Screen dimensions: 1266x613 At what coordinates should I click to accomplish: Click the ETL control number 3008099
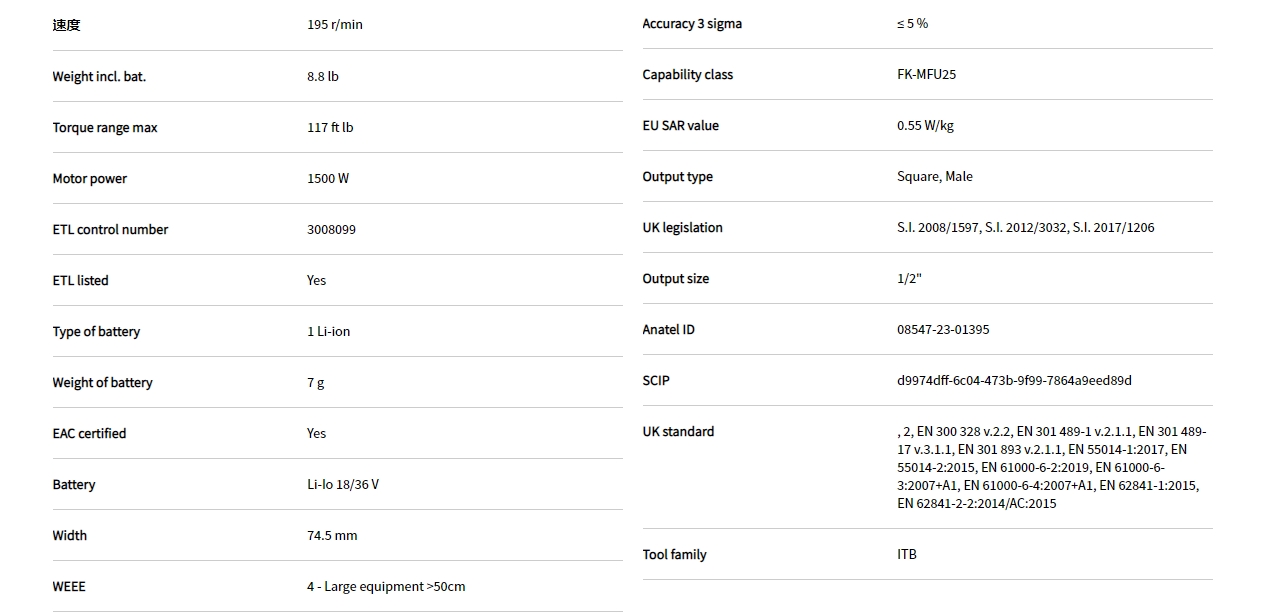pyautogui.click(x=331, y=230)
